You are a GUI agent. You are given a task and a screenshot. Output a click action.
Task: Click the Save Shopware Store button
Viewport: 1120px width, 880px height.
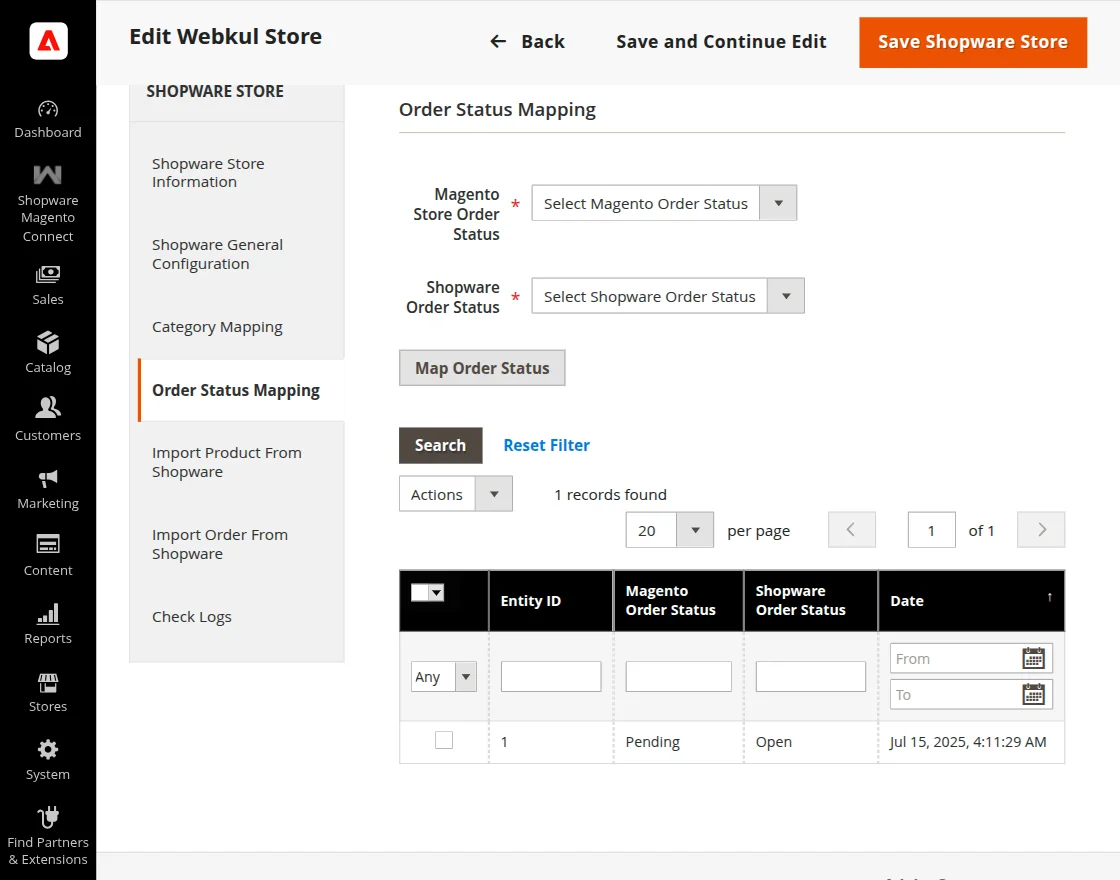pos(972,42)
